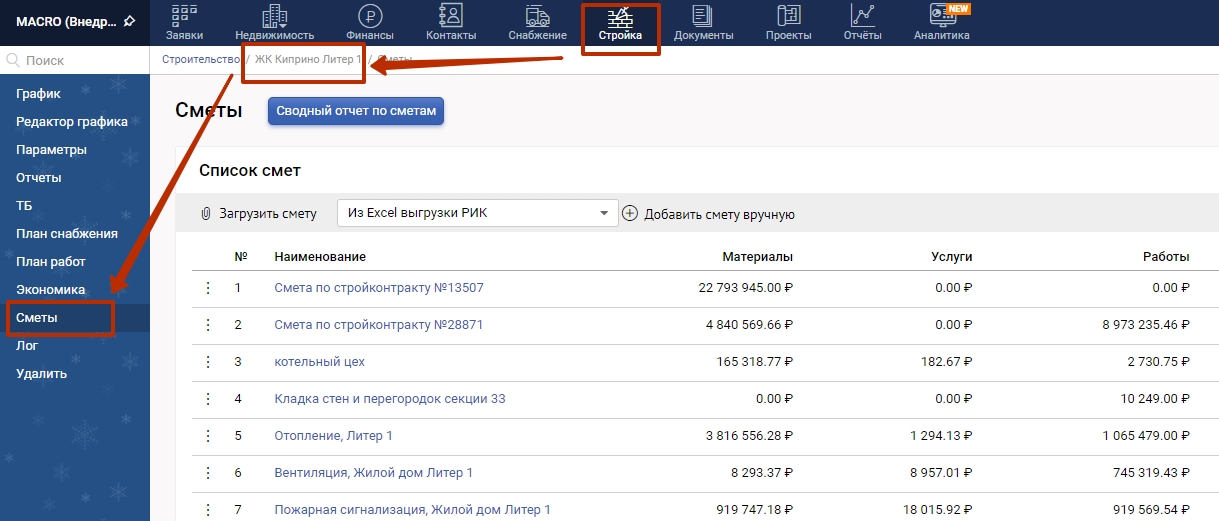Image resolution: width=1219 pixels, height=521 pixels.
Task: Open Редактор графика in the sidebar
Action: 72,122
